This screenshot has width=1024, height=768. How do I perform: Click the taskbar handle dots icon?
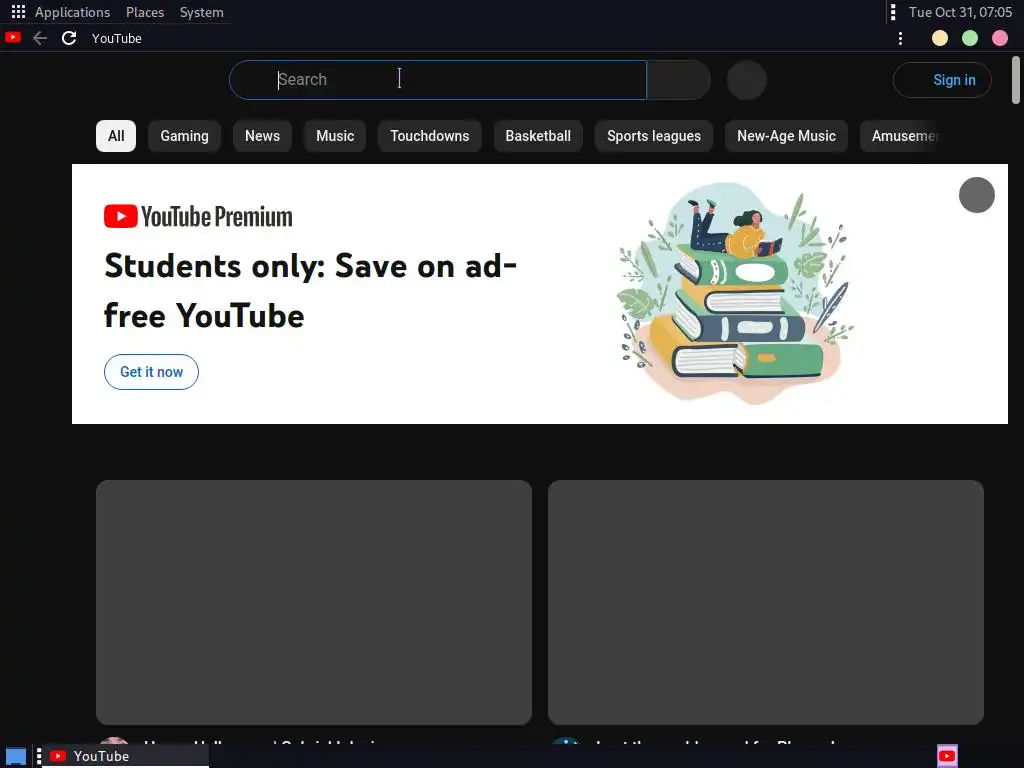39,756
